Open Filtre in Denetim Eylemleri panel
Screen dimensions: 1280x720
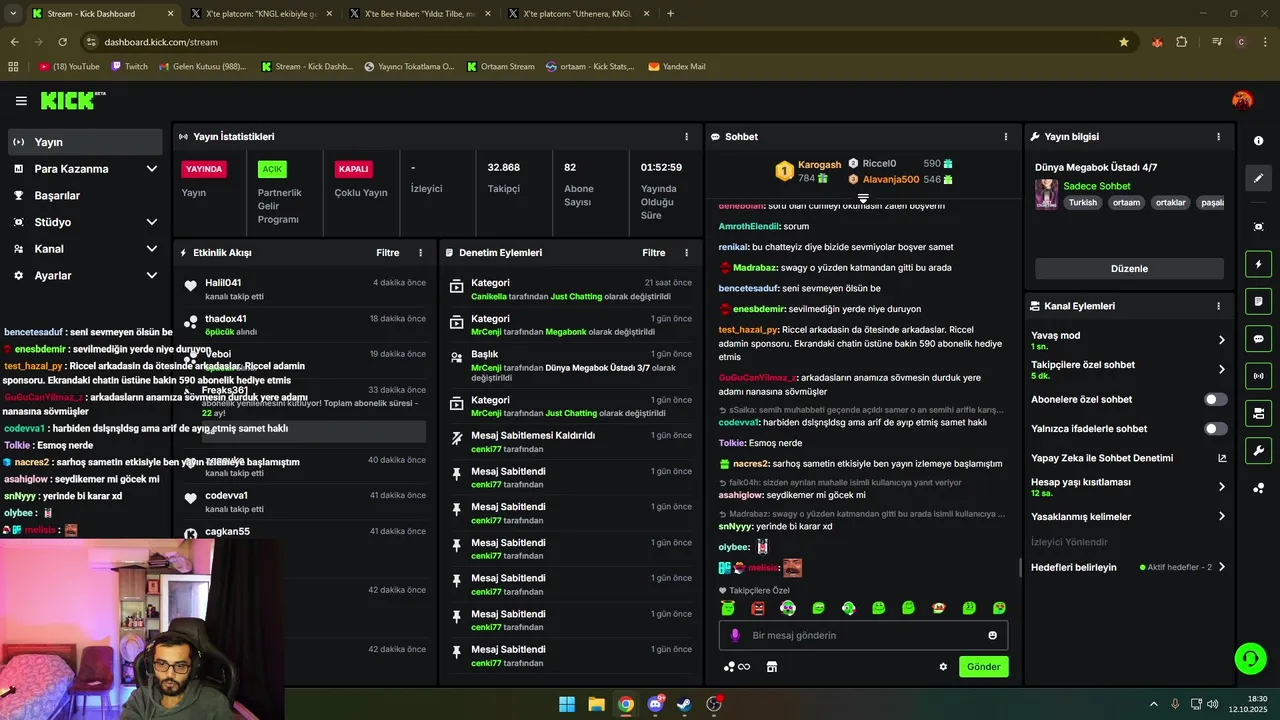tap(653, 253)
